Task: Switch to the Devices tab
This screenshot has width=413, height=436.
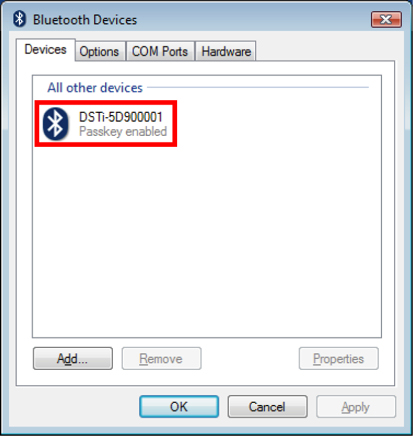Action: [x=45, y=50]
